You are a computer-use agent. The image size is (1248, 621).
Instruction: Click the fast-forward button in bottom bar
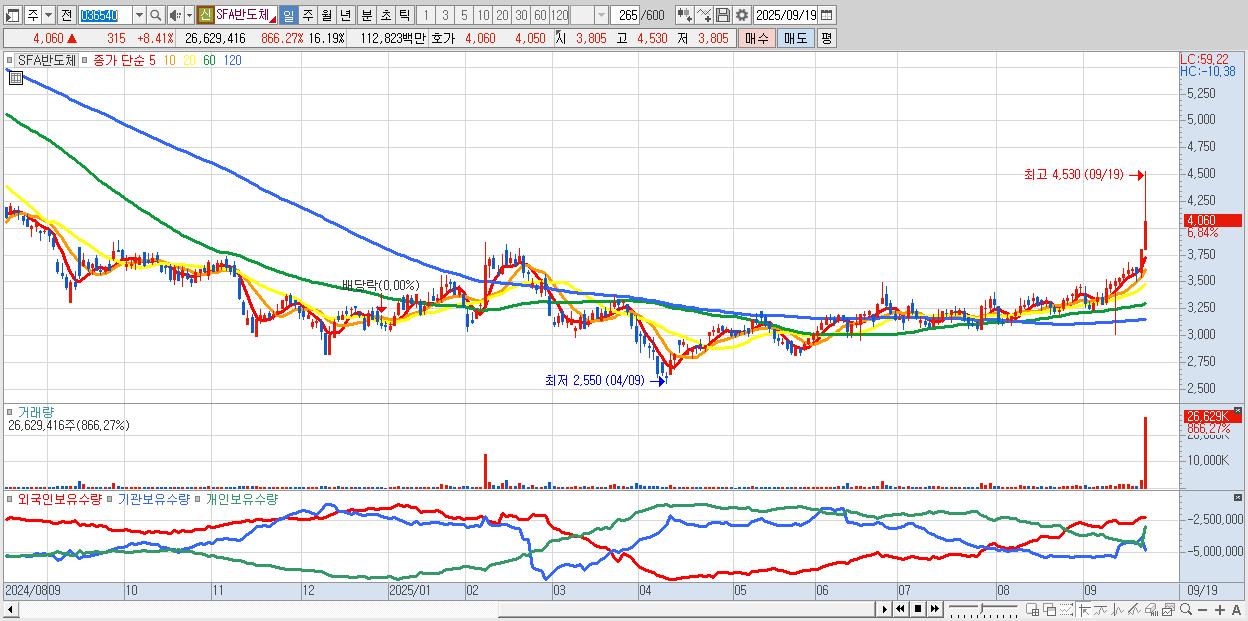(935, 609)
